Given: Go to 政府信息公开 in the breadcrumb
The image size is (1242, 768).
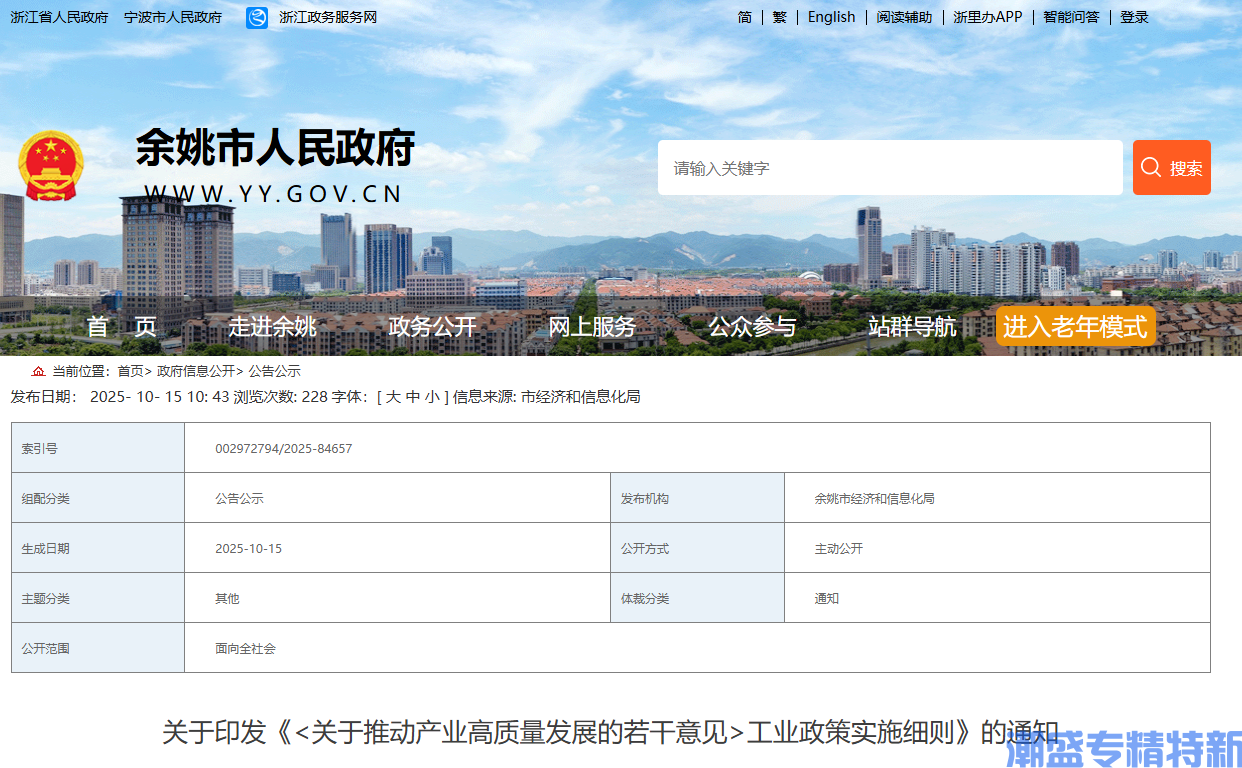Looking at the screenshot, I should click(195, 371).
